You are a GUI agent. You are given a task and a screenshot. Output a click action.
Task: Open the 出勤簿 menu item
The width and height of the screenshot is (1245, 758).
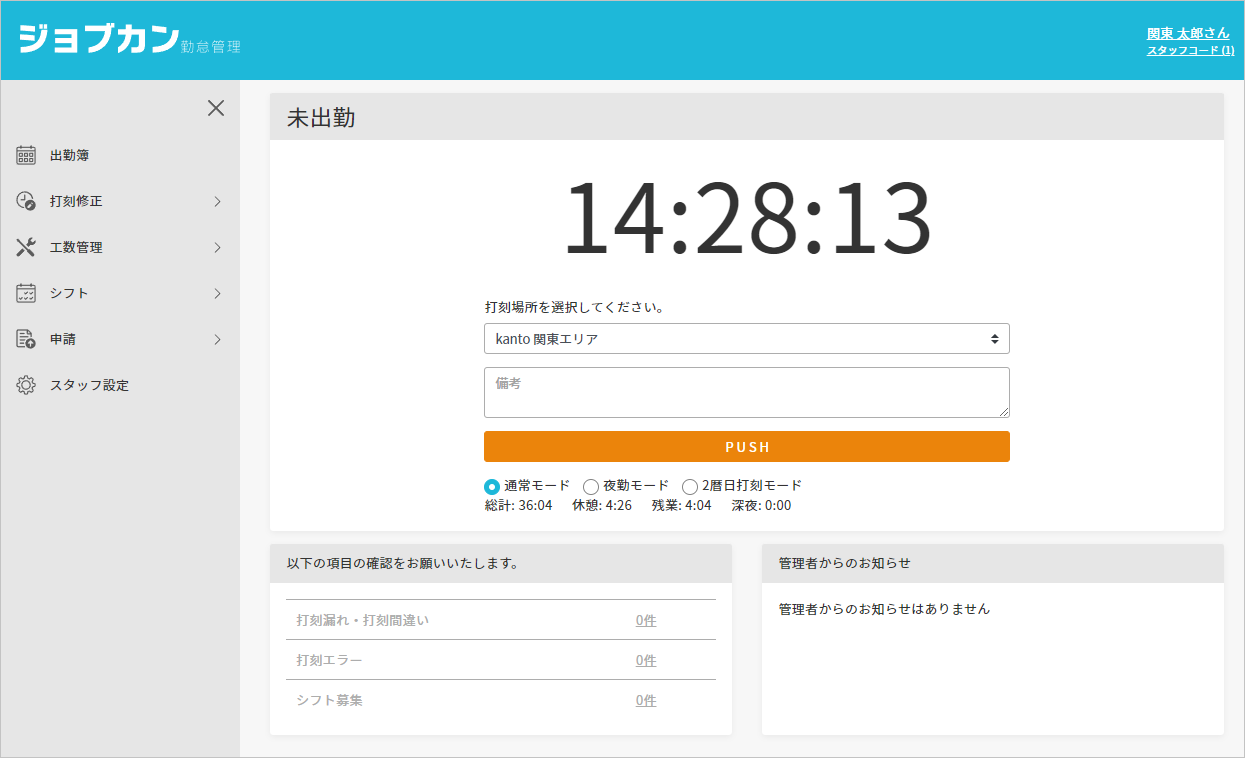pos(70,155)
